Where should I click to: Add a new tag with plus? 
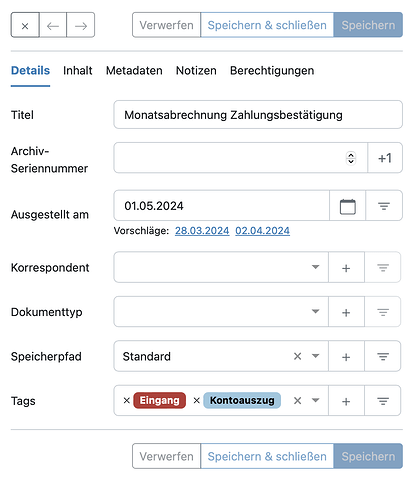pyautogui.click(x=346, y=401)
